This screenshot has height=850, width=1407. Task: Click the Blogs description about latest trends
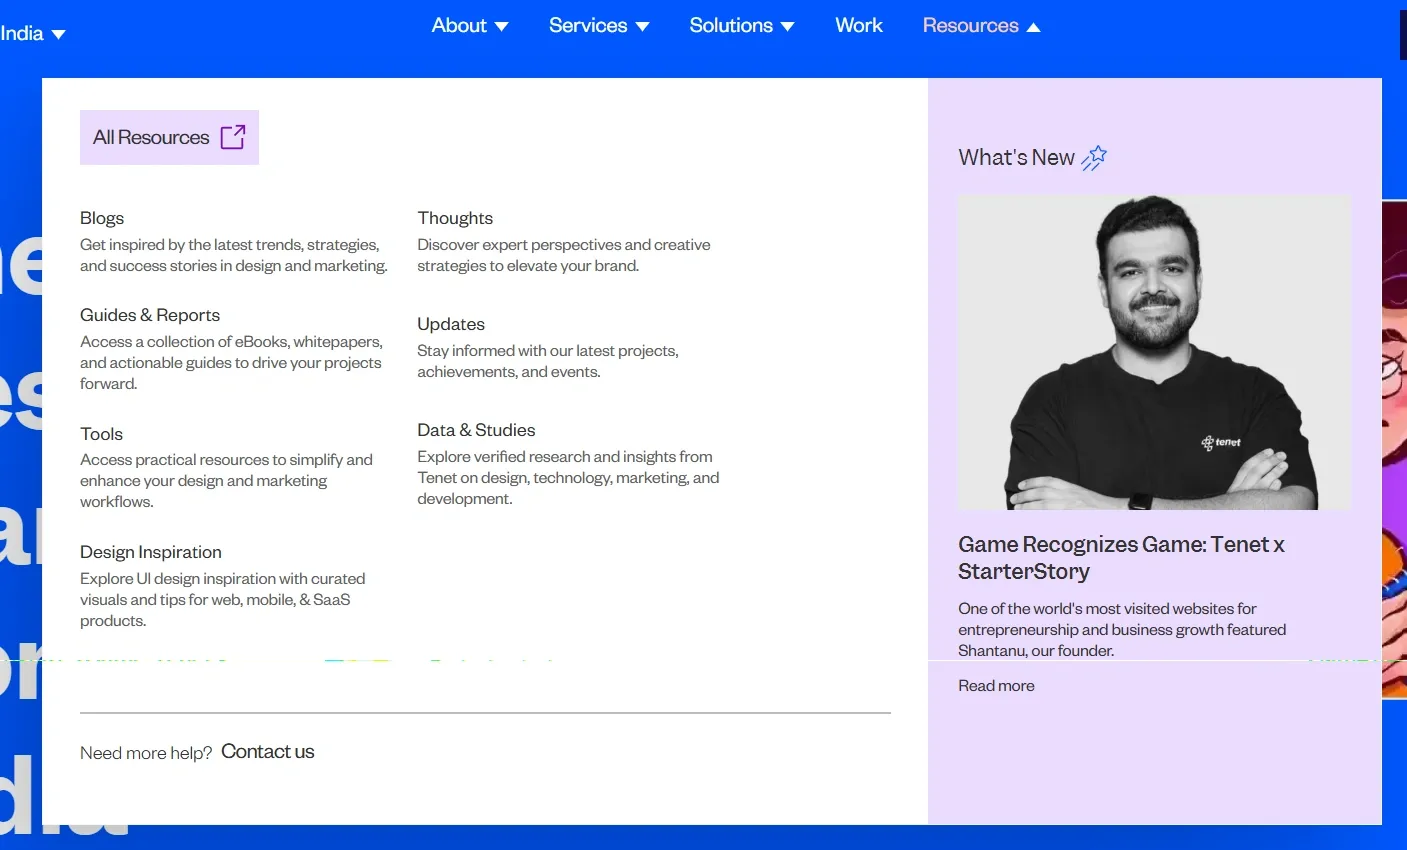click(x=234, y=255)
